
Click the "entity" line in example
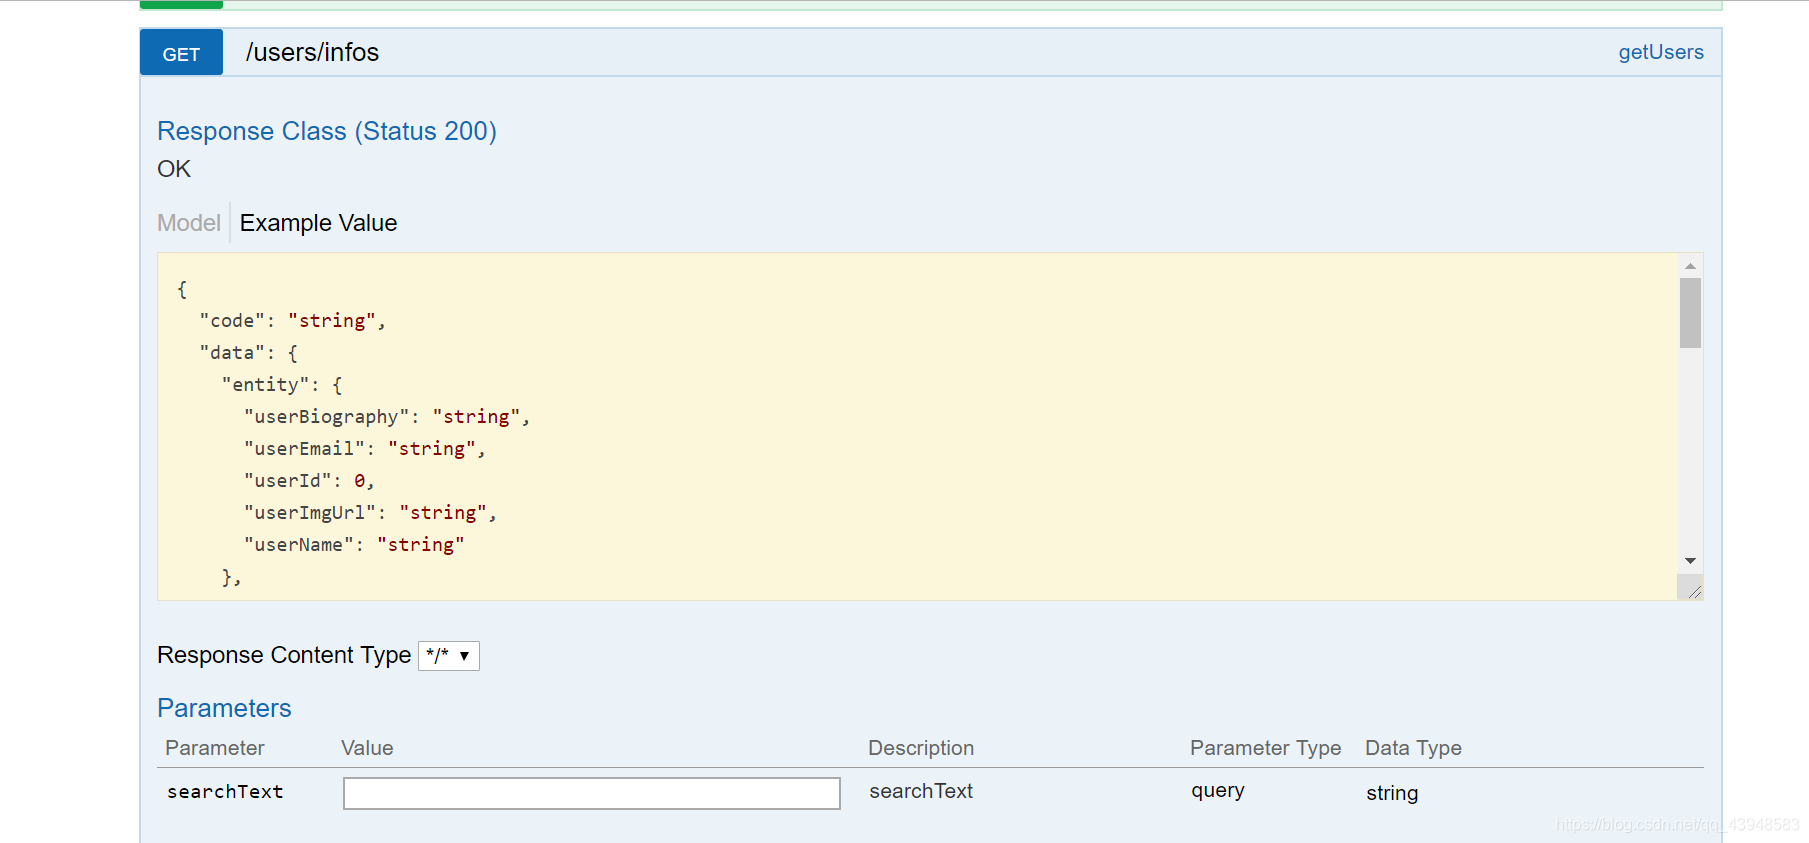pyautogui.click(x=282, y=385)
